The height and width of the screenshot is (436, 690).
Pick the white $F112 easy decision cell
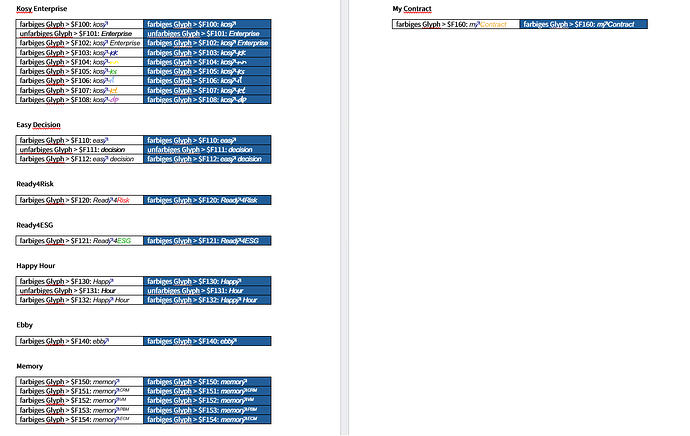pyautogui.click(x=80, y=159)
